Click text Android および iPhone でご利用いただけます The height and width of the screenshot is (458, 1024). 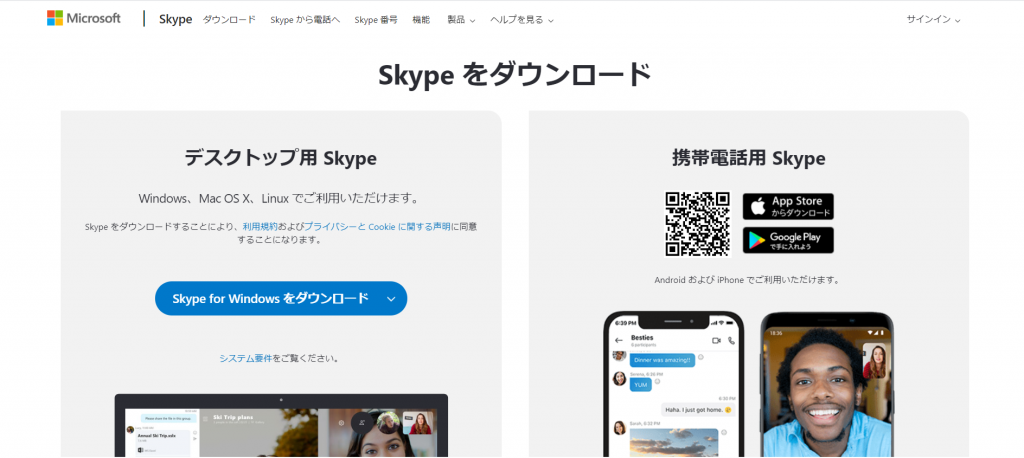pos(746,280)
